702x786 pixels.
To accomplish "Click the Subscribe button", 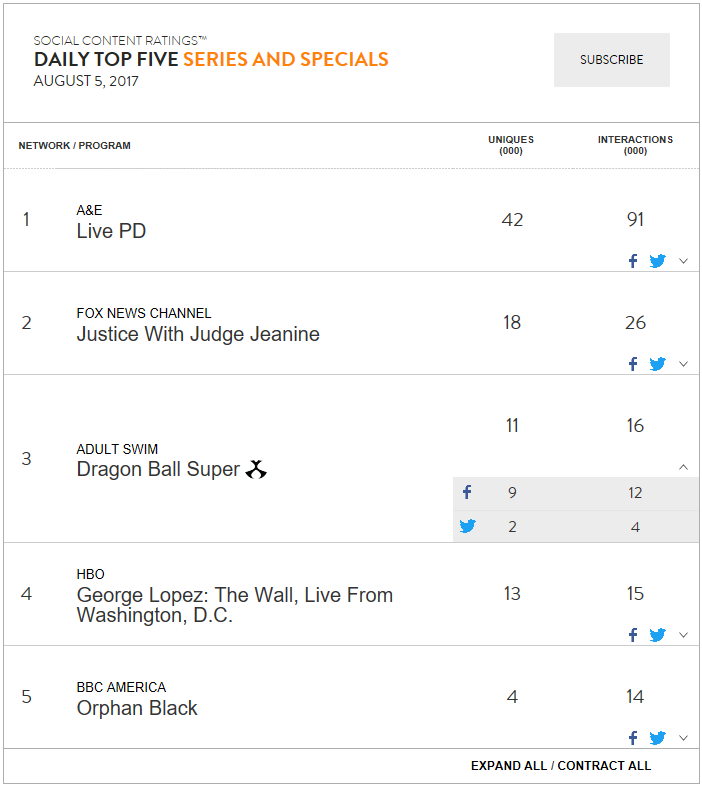I will pyautogui.click(x=612, y=60).
